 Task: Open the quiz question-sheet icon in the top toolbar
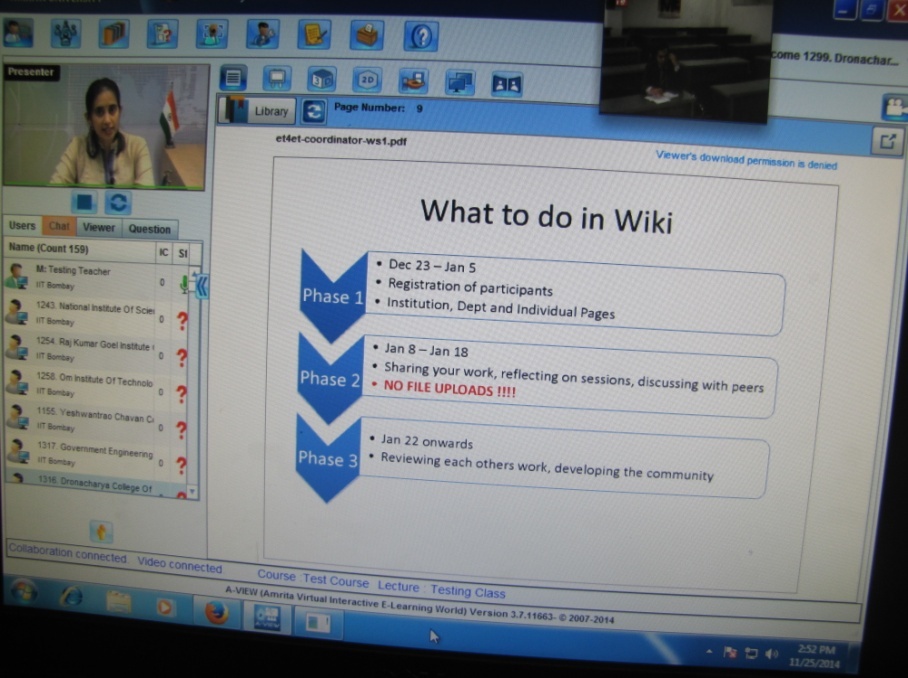point(162,34)
